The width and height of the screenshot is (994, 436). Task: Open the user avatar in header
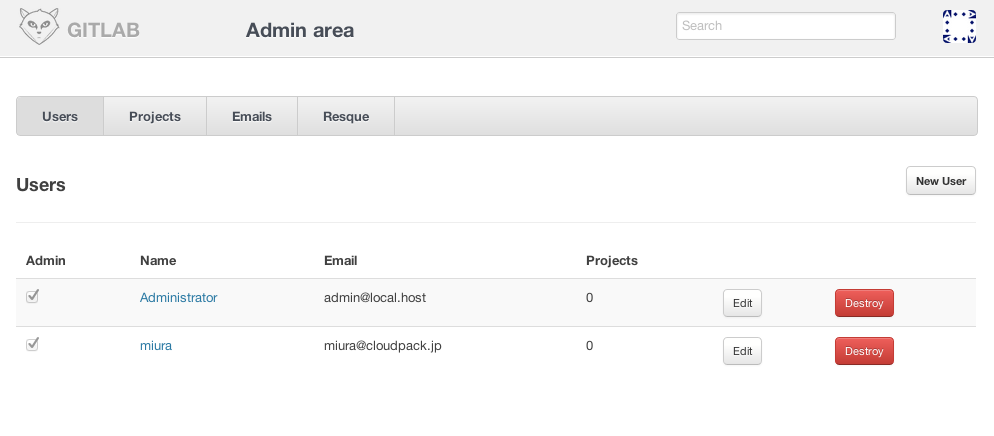959,27
